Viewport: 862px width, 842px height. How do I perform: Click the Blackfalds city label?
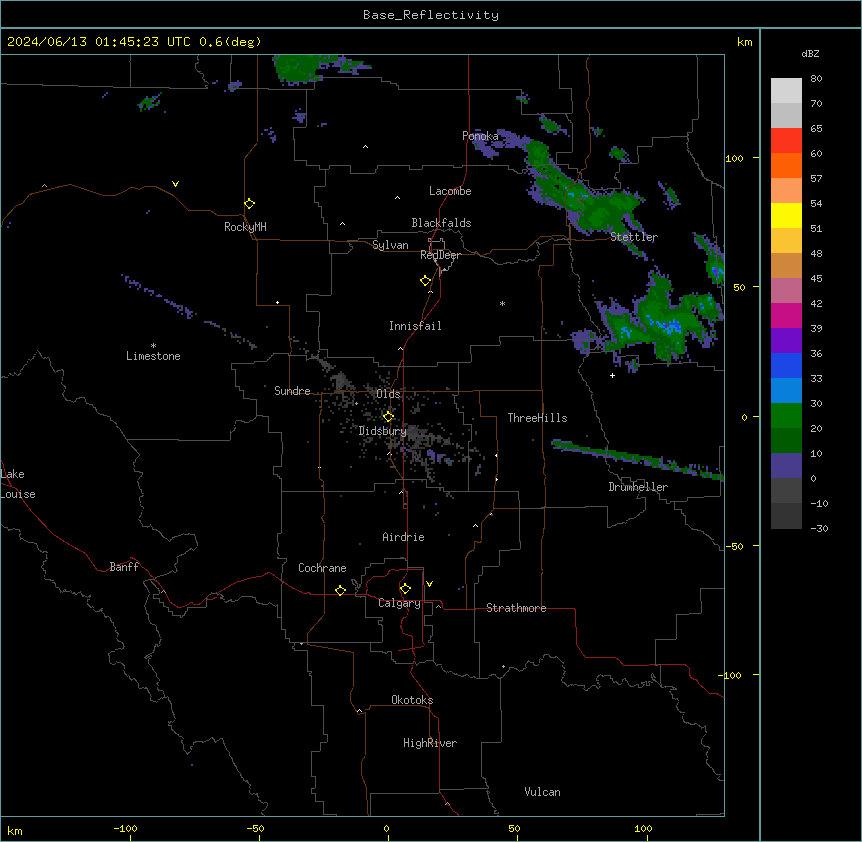pos(441,223)
